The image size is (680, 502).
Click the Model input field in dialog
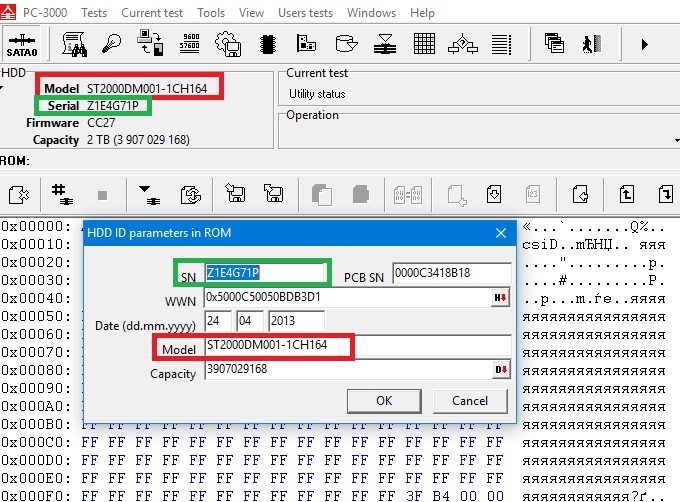click(357, 345)
